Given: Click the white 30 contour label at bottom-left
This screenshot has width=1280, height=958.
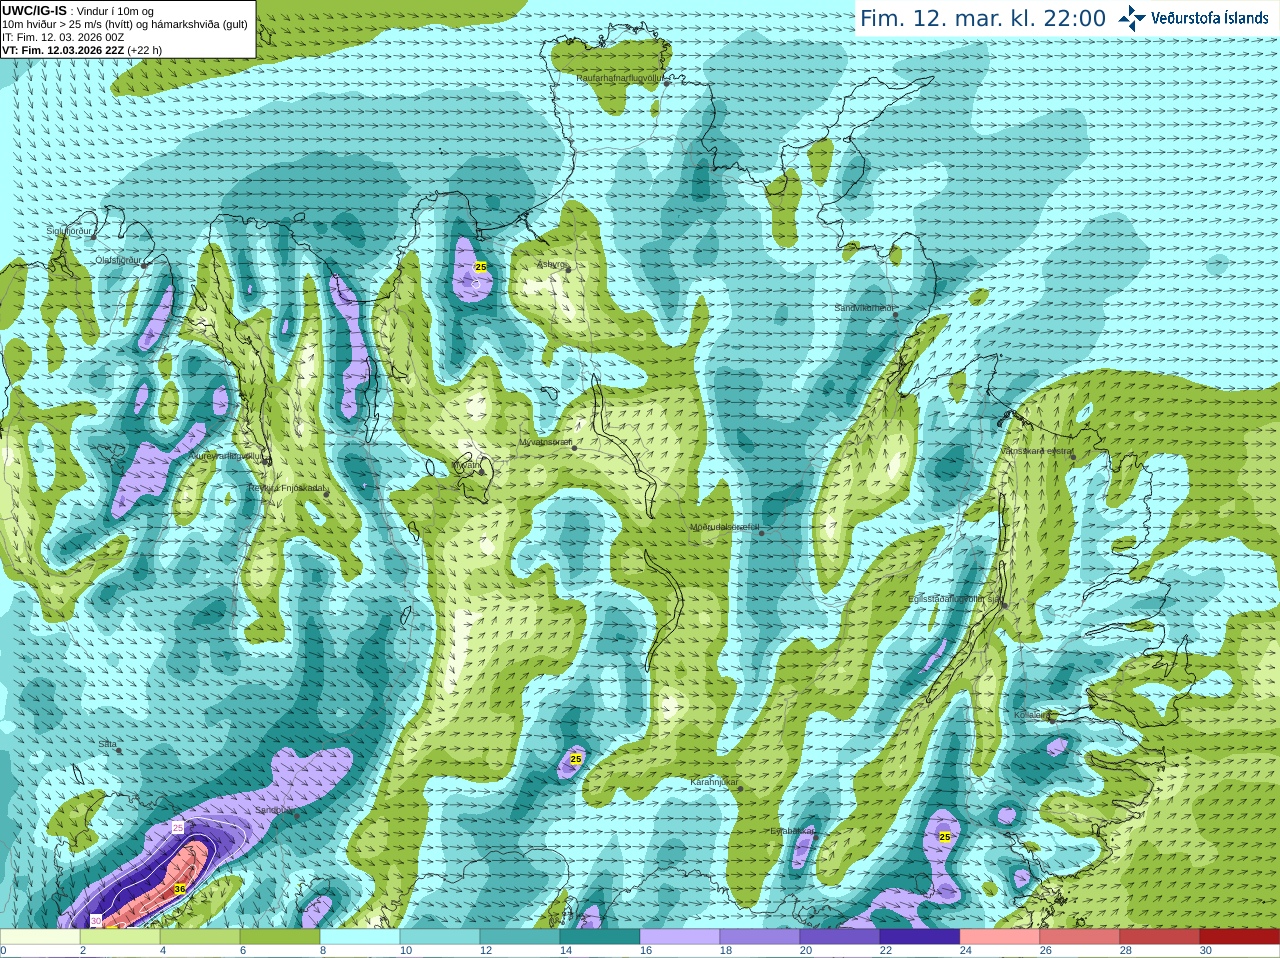Looking at the screenshot, I should coord(96,920).
